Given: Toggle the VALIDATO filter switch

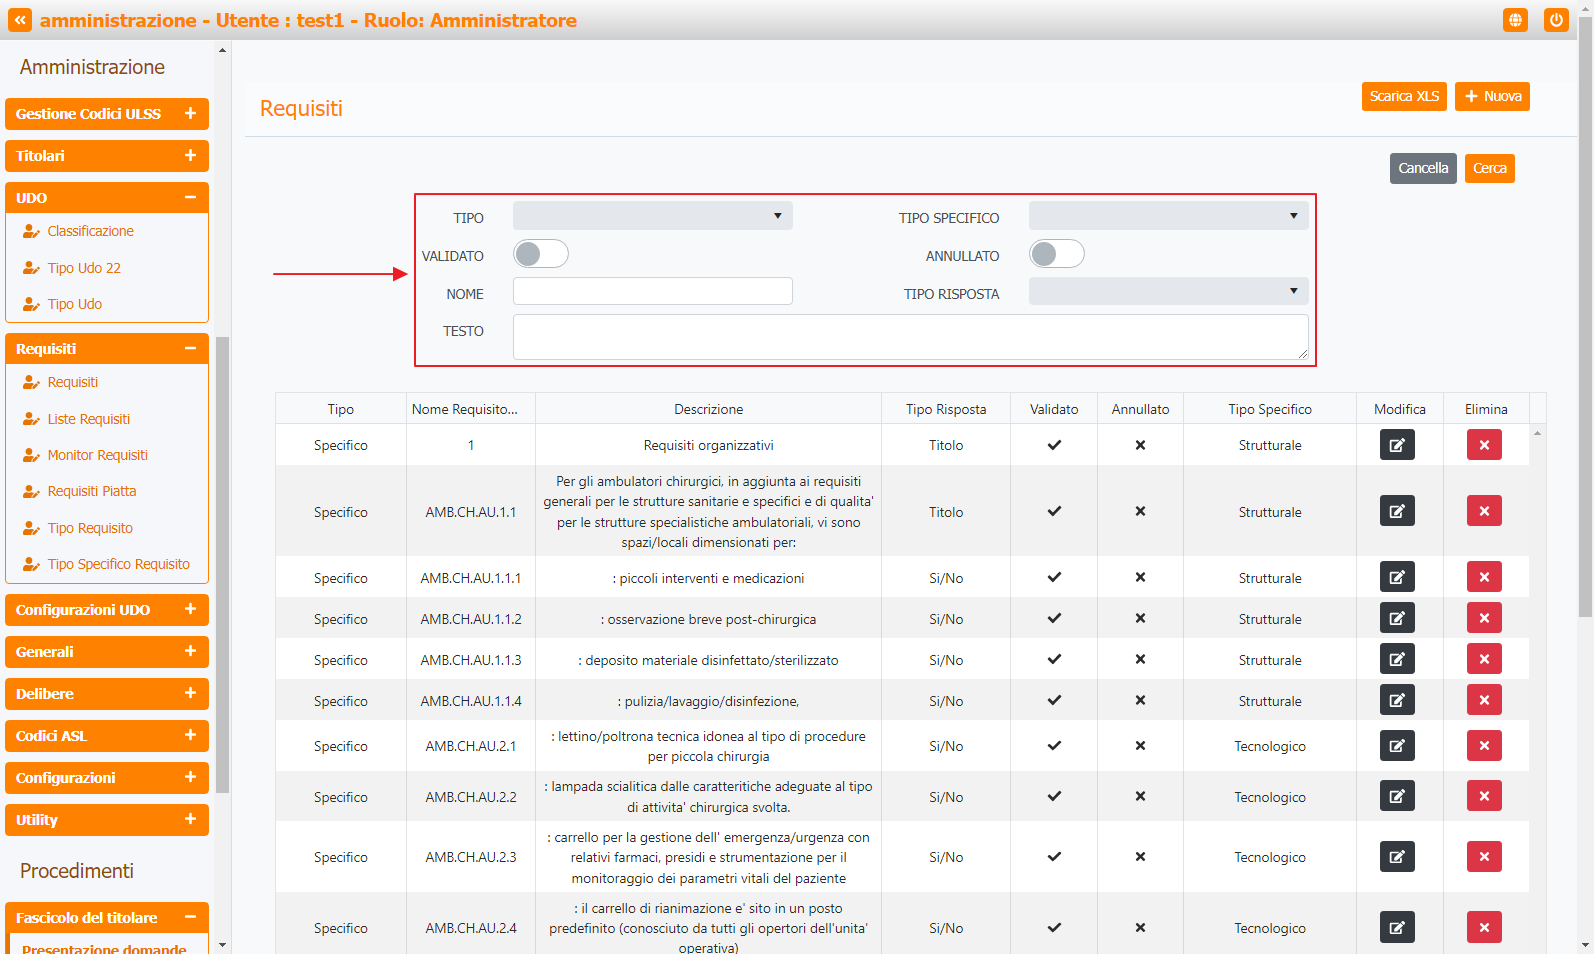Looking at the screenshot, I should (x=541, y=255).
